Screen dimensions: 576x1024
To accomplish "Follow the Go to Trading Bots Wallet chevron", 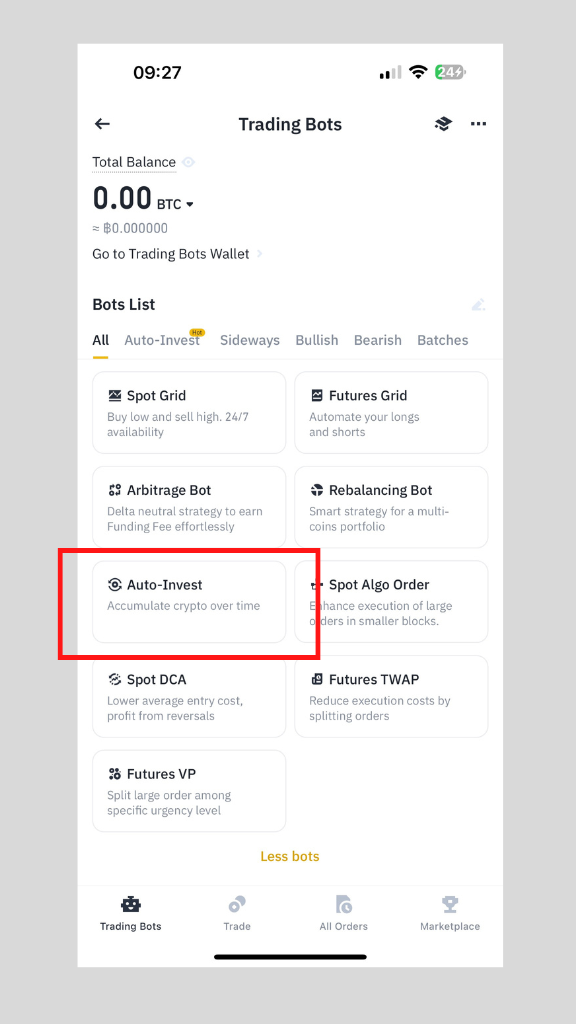I will click(x=259, y=254).
